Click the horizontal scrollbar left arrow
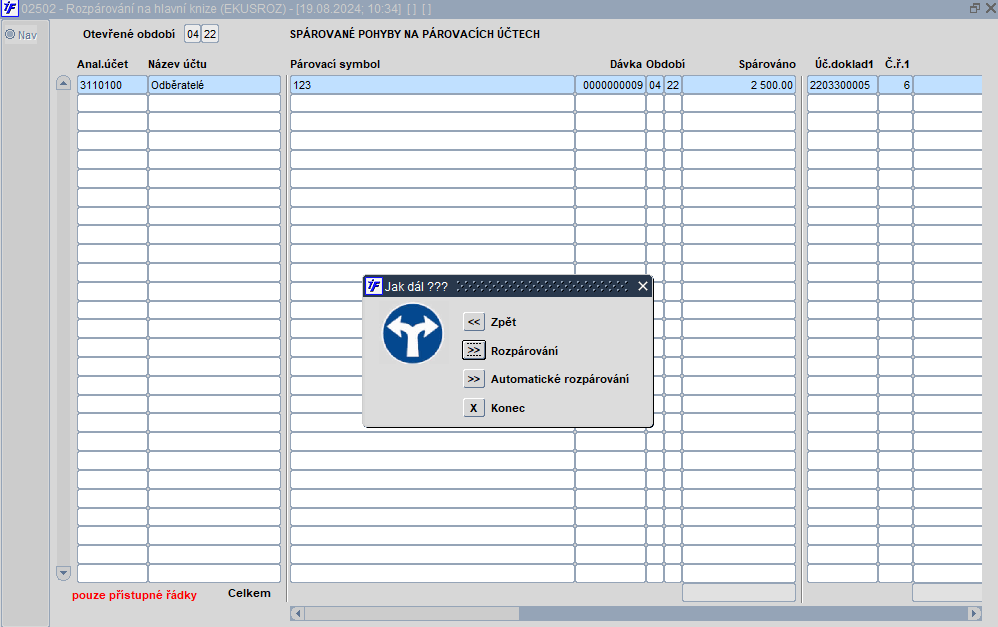The image size is (998, 627). [x=297, y=614]
